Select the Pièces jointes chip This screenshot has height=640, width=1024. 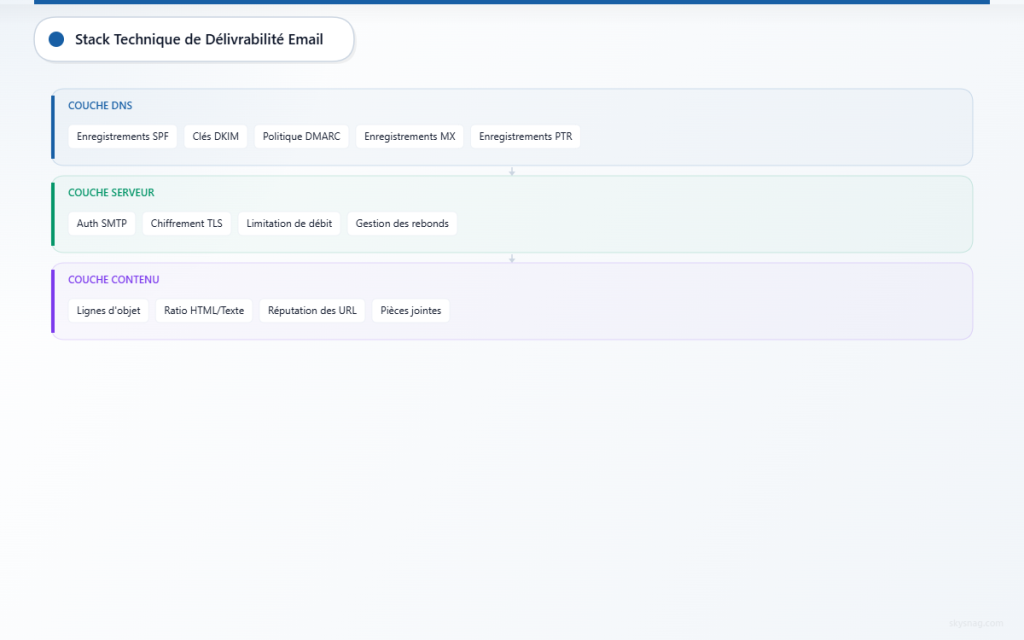click(x=410, y=310)
